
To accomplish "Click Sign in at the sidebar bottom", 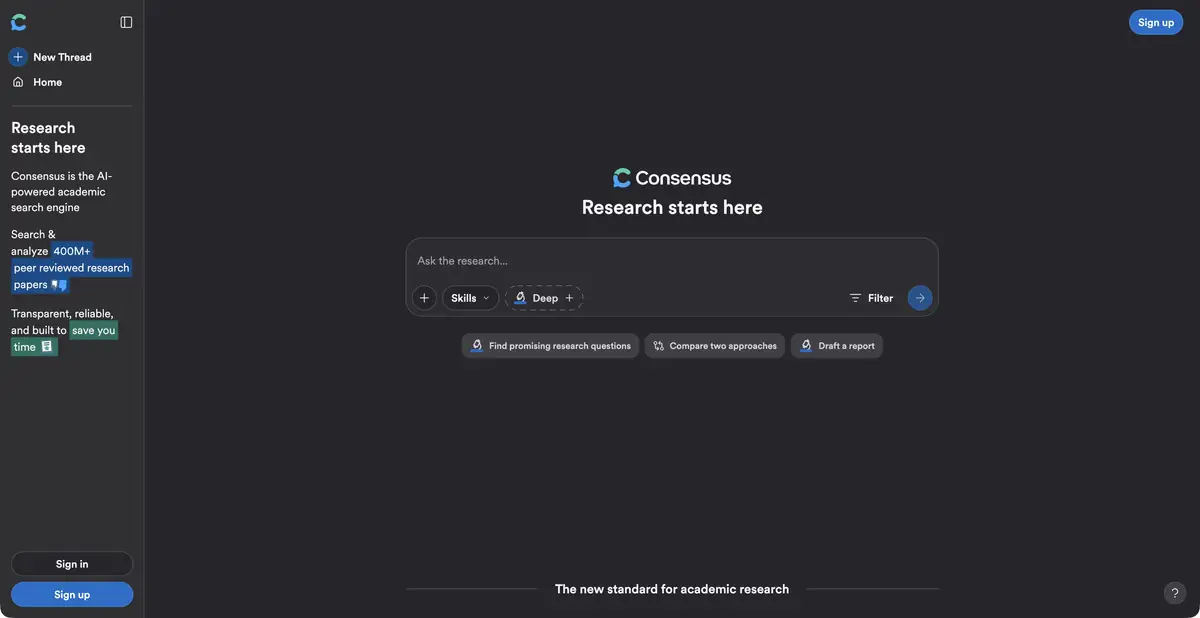I will (72, 564).
